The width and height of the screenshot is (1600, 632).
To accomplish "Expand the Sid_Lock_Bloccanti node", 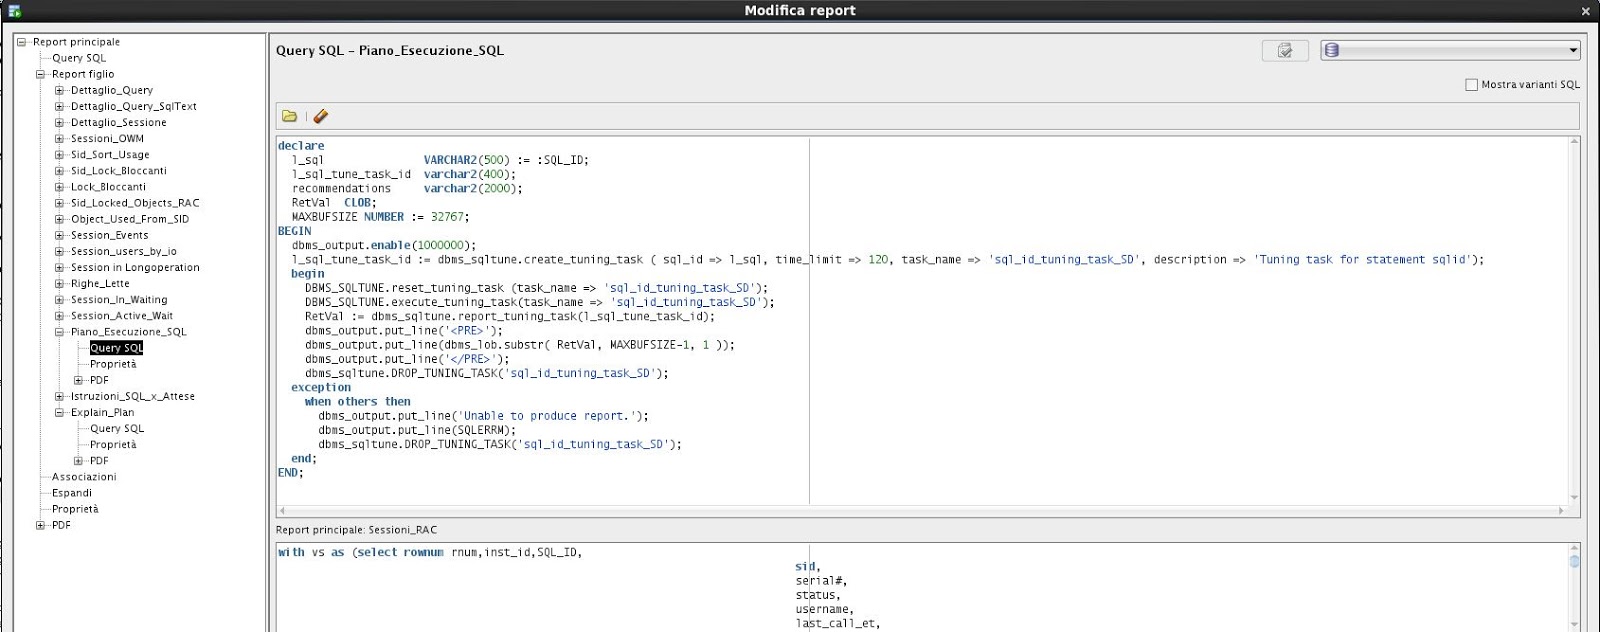I will click(x=59, y=170).
